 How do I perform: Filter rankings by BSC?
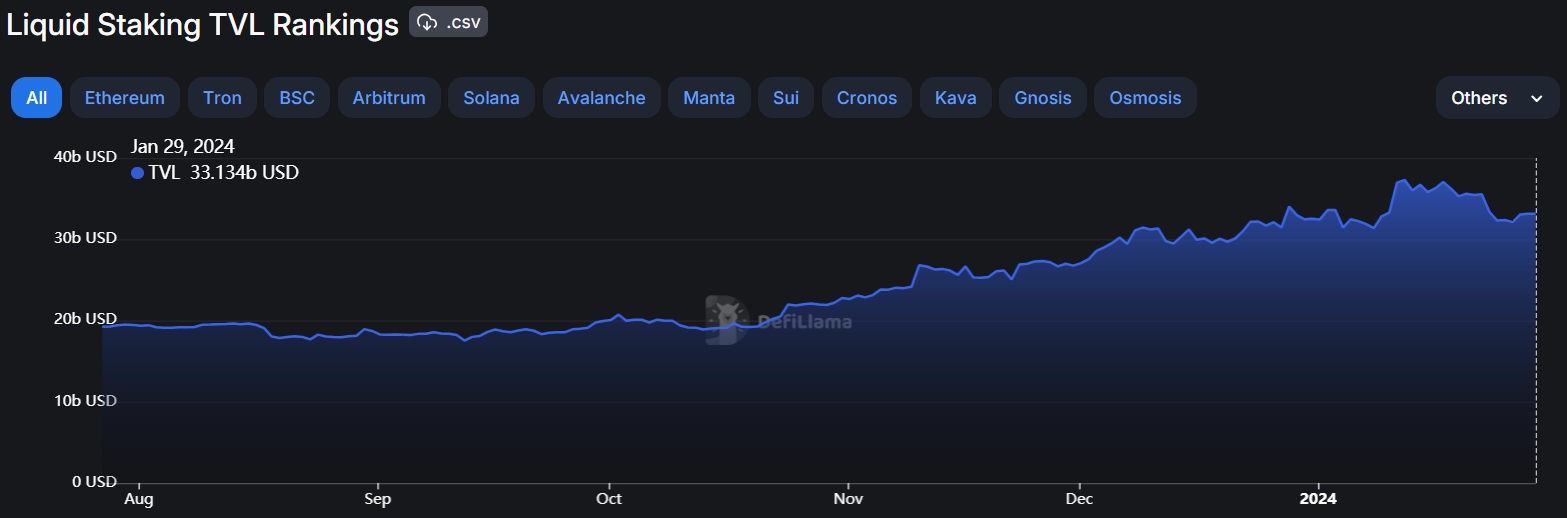(x=297, y=98)
